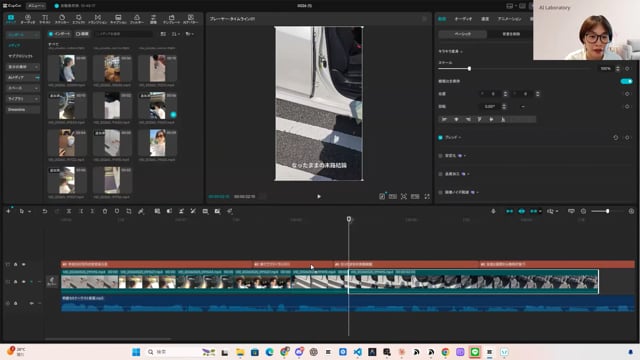Open Sub-project in the left sidebar
This screenshot has width=640, height=360.
coord(20,56)
